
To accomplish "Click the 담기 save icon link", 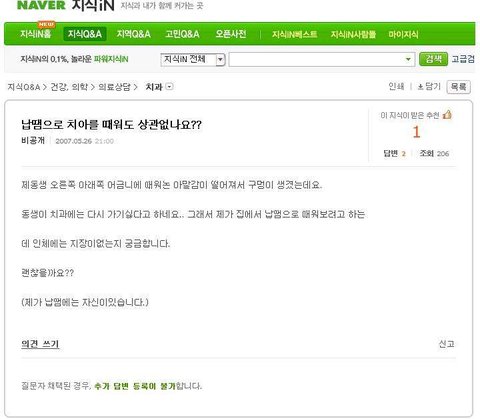I will point(429,87).
